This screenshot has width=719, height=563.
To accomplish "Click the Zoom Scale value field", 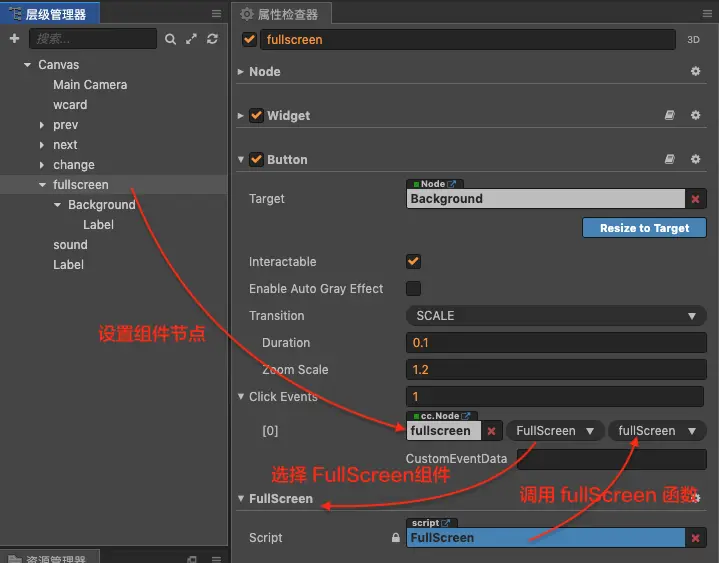I will (x=556, y=370).
